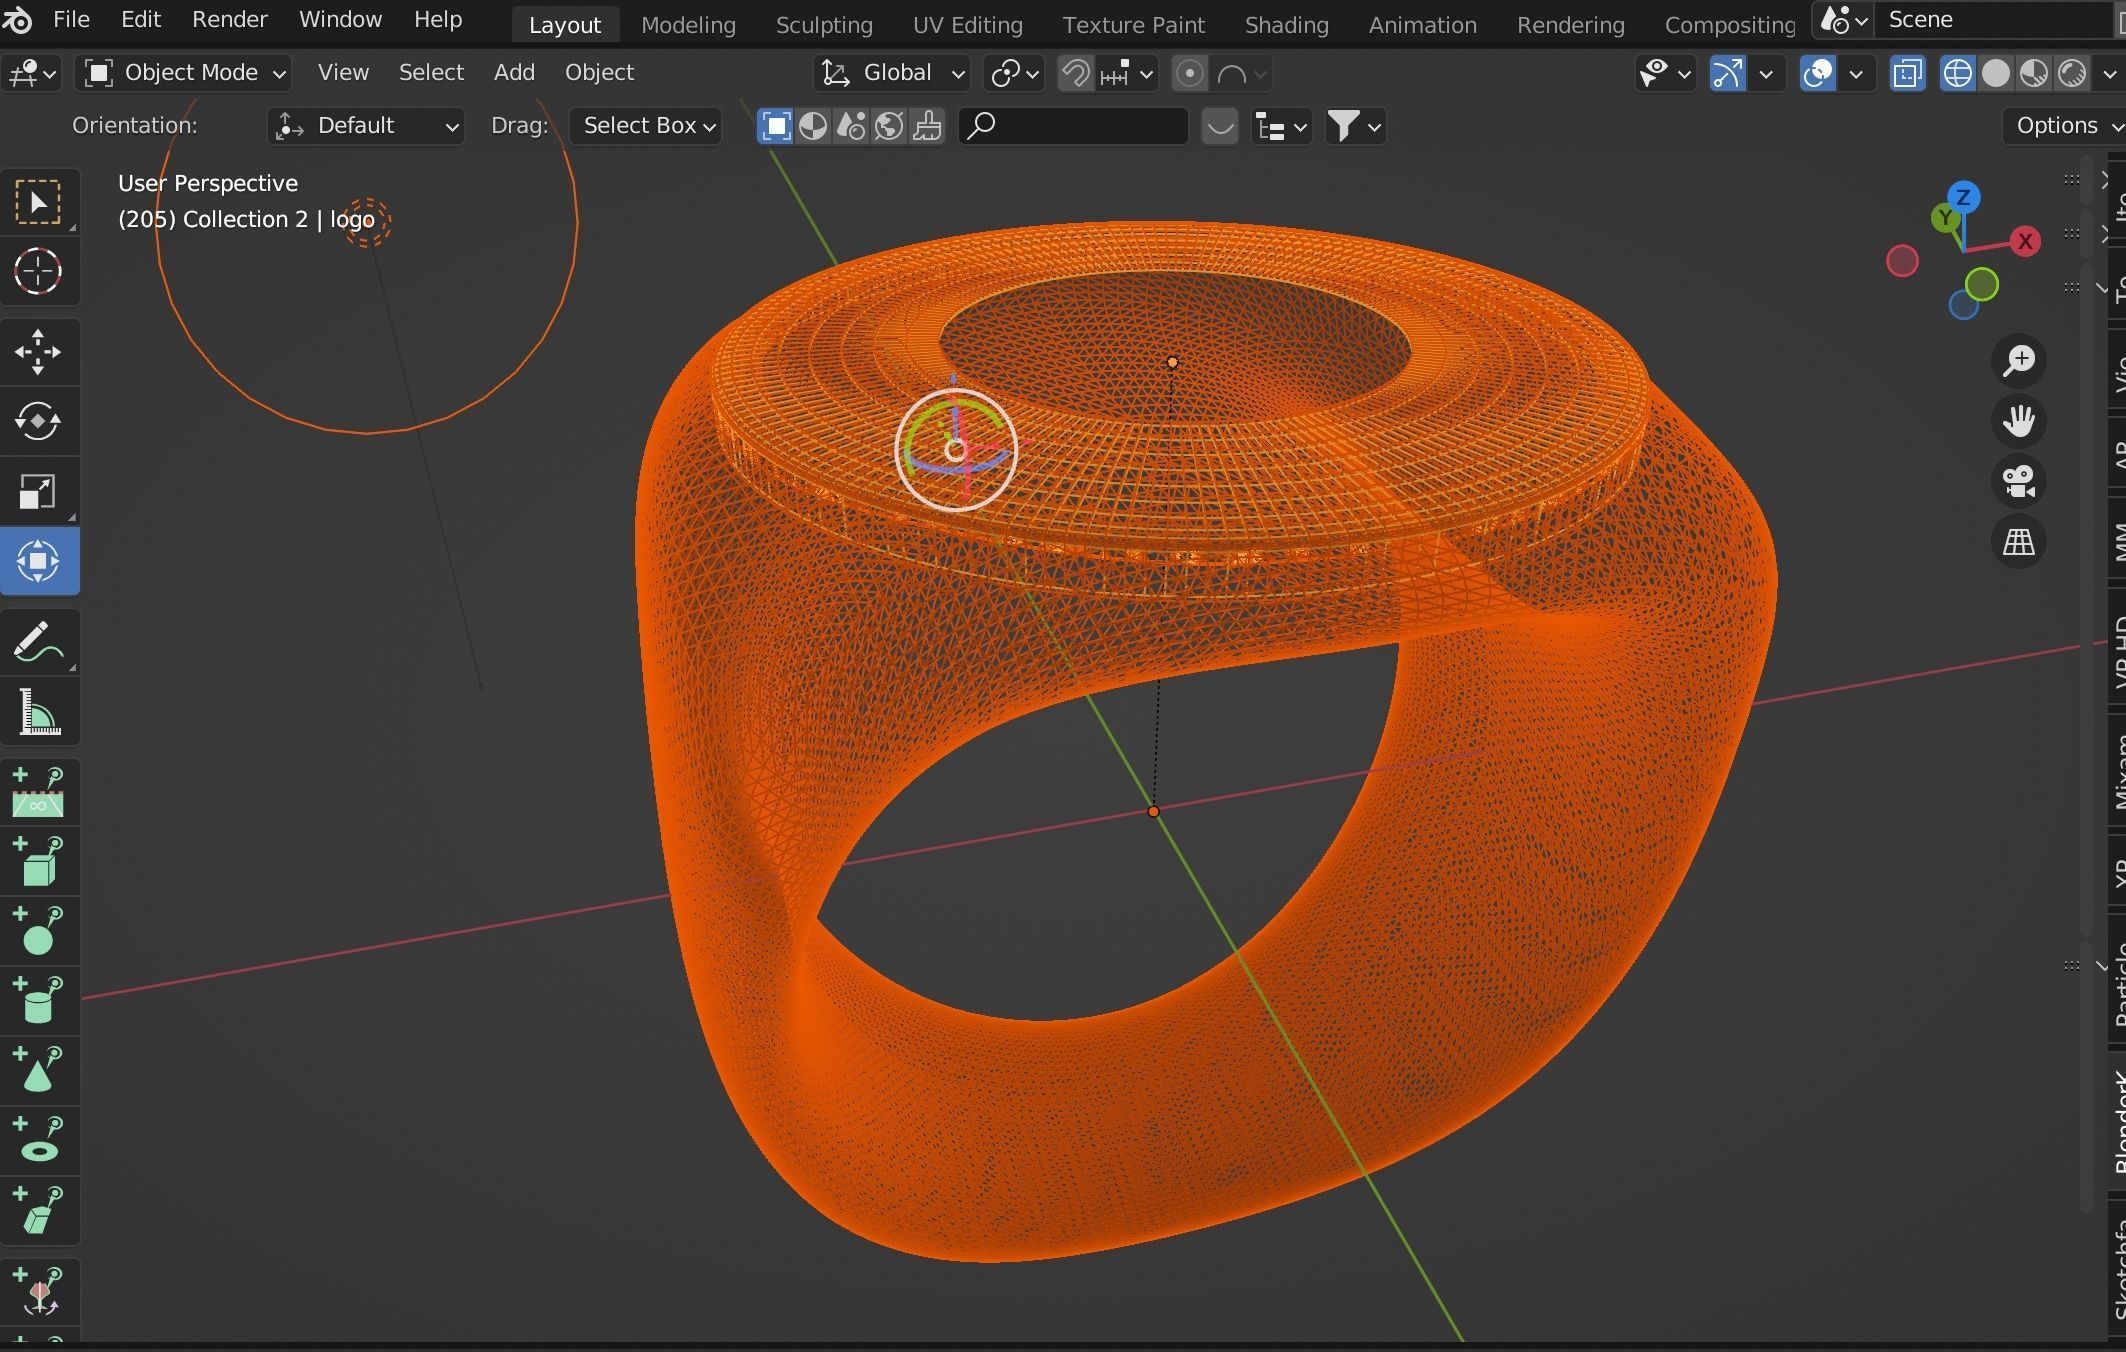Screen dimensions: 2126x1352
Task: Select the Rotate tool
Action: click(40, 421)
